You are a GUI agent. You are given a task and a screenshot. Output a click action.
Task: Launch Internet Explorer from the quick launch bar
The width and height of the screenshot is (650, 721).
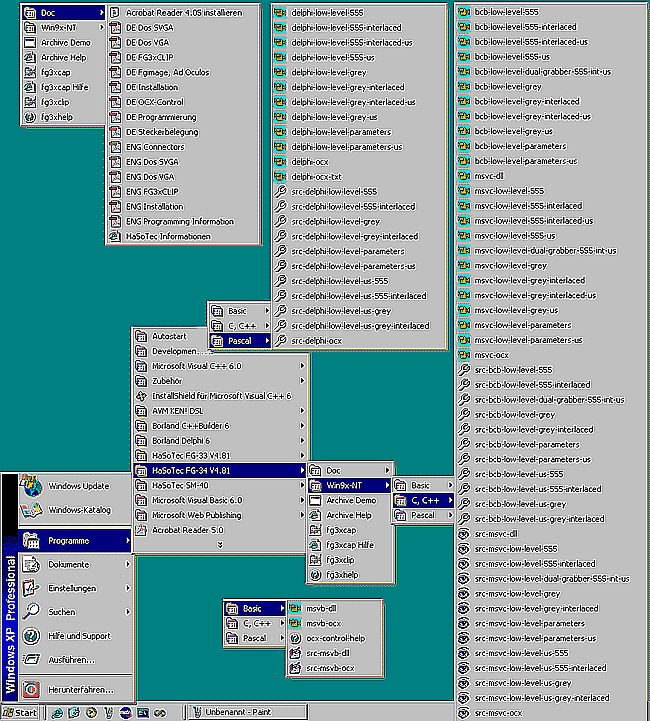59,713
